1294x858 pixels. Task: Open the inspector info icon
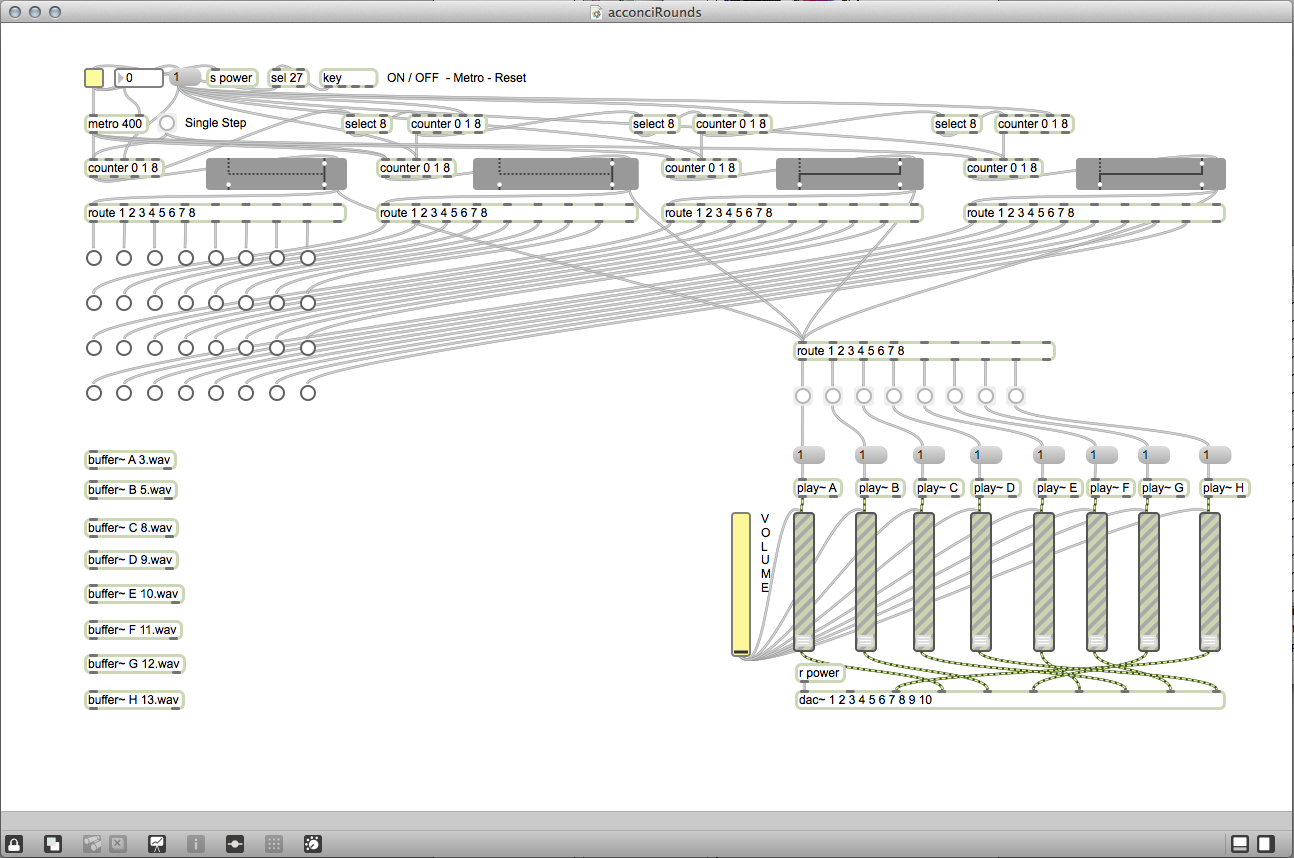(x=195, y=843)
